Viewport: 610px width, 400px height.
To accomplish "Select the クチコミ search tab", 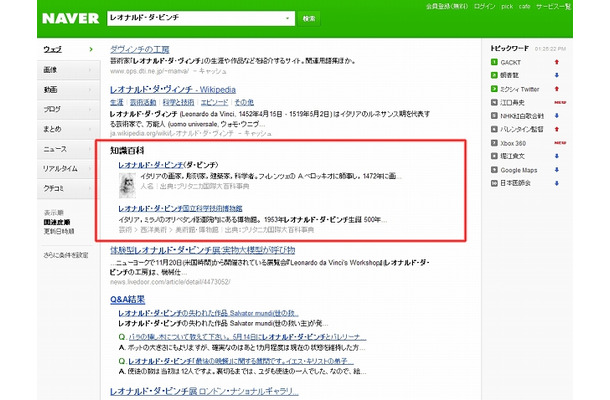I will [x=68, y=188].
